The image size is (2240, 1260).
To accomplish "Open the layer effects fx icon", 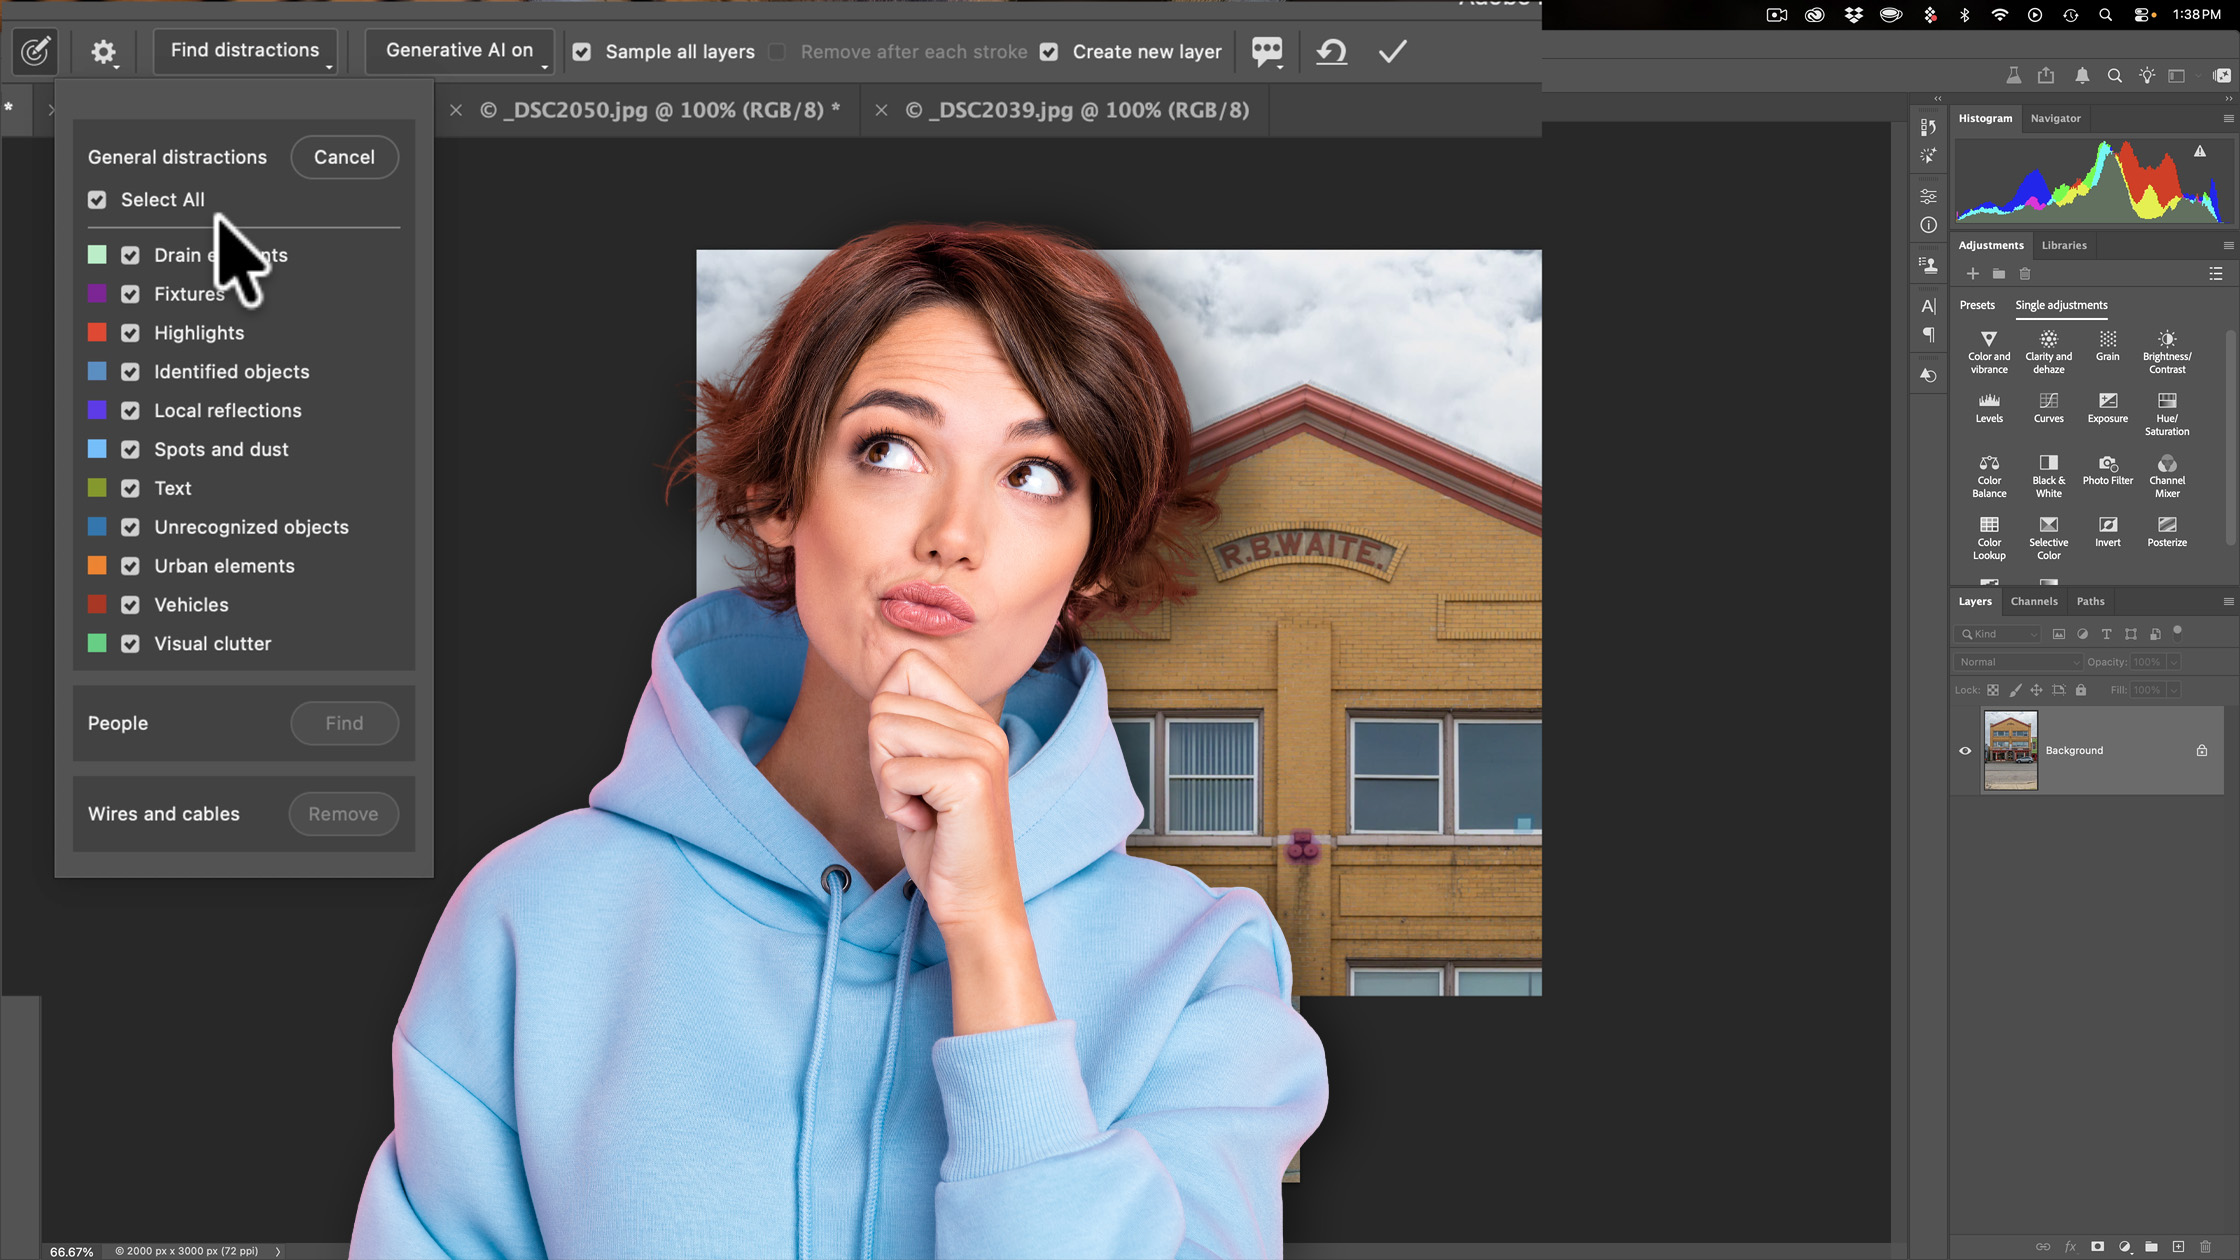I will (2071, 1247).
